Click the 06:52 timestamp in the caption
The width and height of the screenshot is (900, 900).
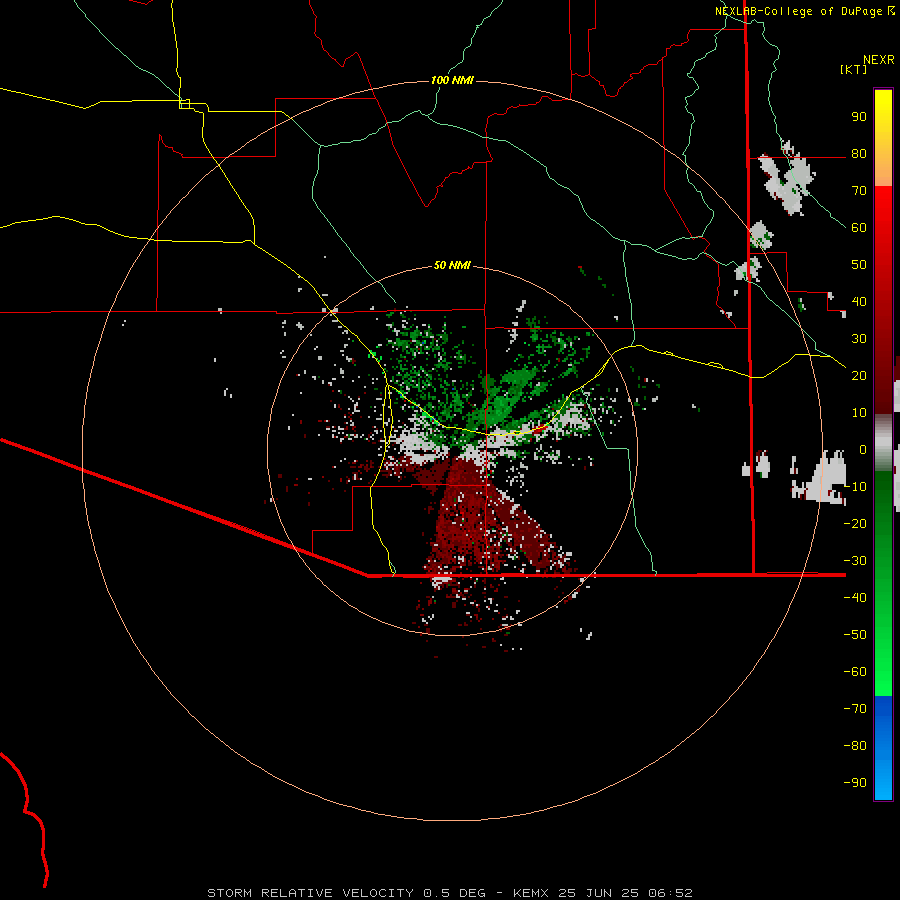670,893
